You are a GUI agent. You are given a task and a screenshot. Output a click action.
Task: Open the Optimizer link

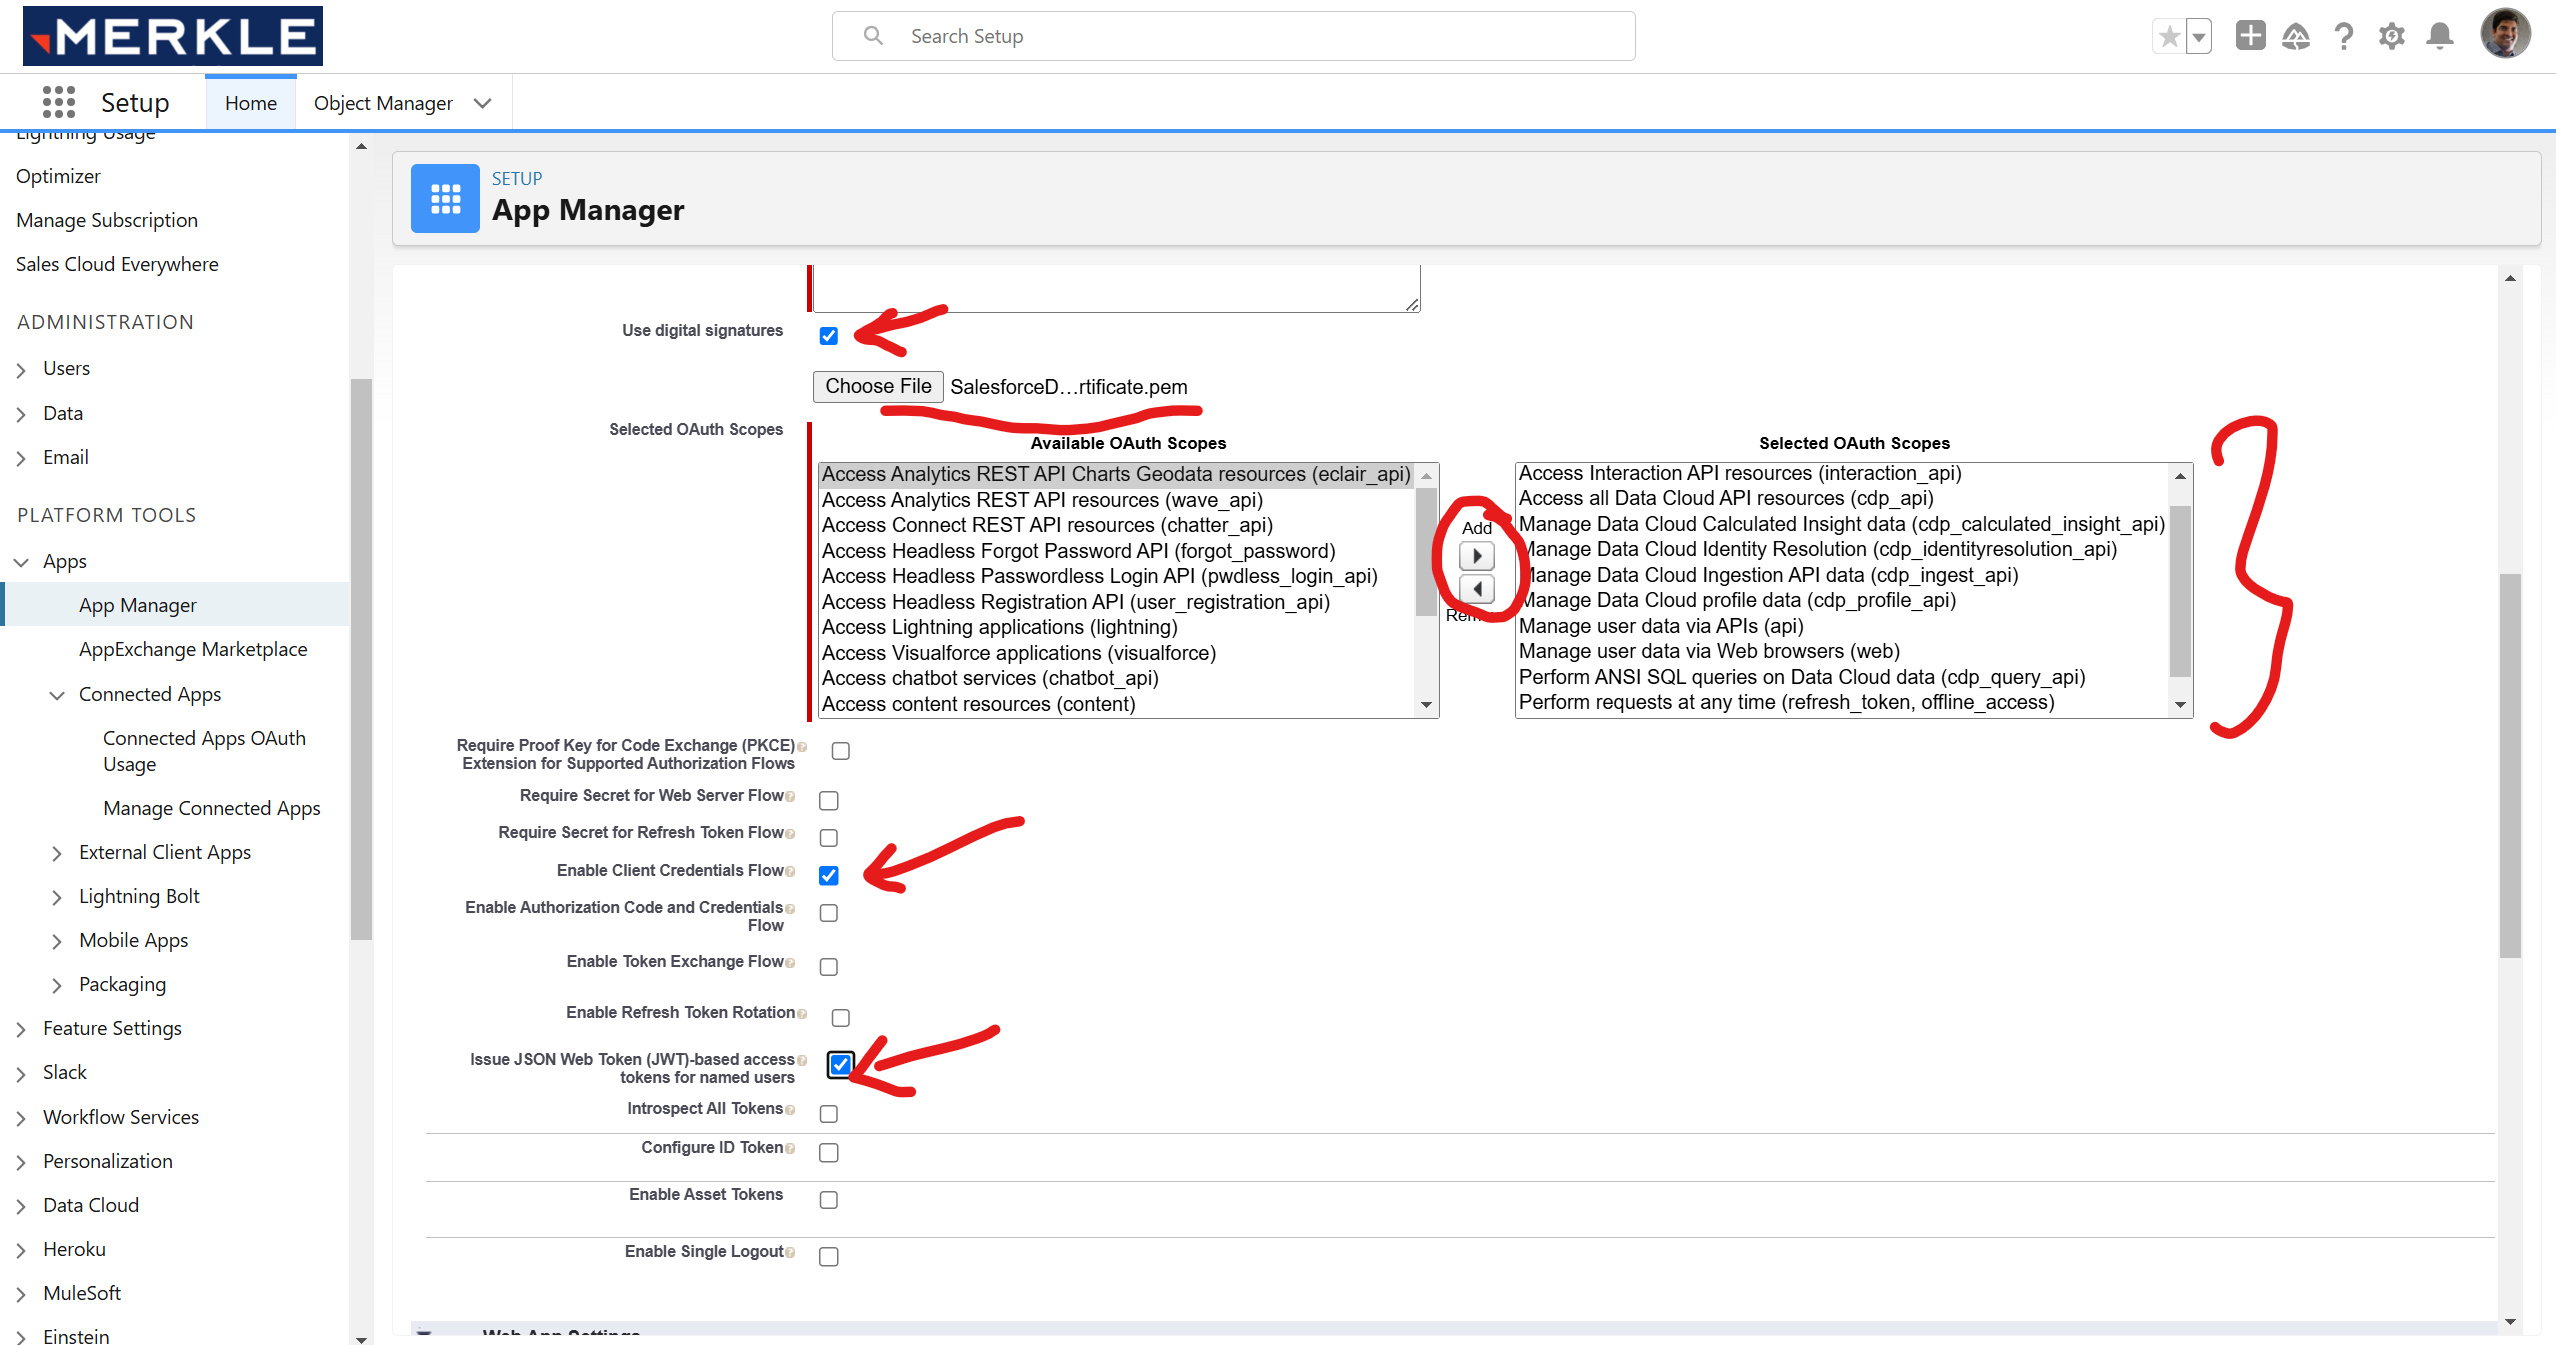click(x=58, y=176)
